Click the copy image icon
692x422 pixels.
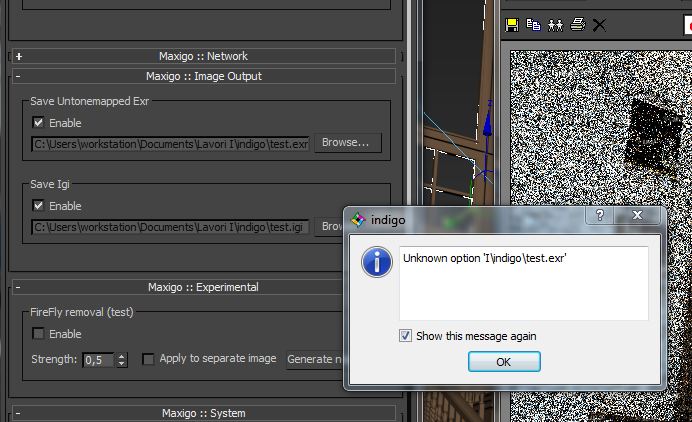[x=533, y=24]
